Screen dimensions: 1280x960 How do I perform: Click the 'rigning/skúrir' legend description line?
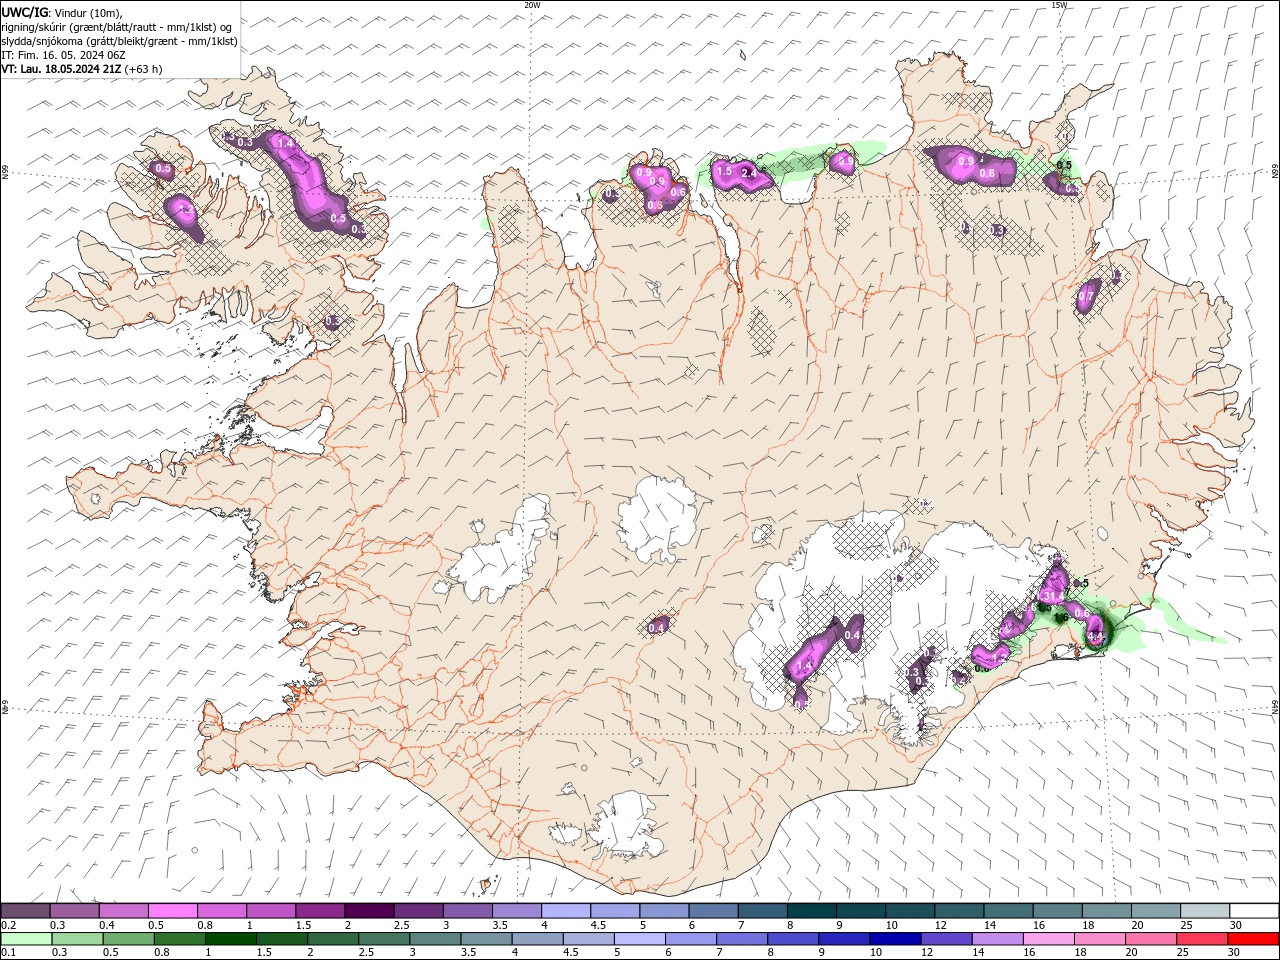pos(117,27)
